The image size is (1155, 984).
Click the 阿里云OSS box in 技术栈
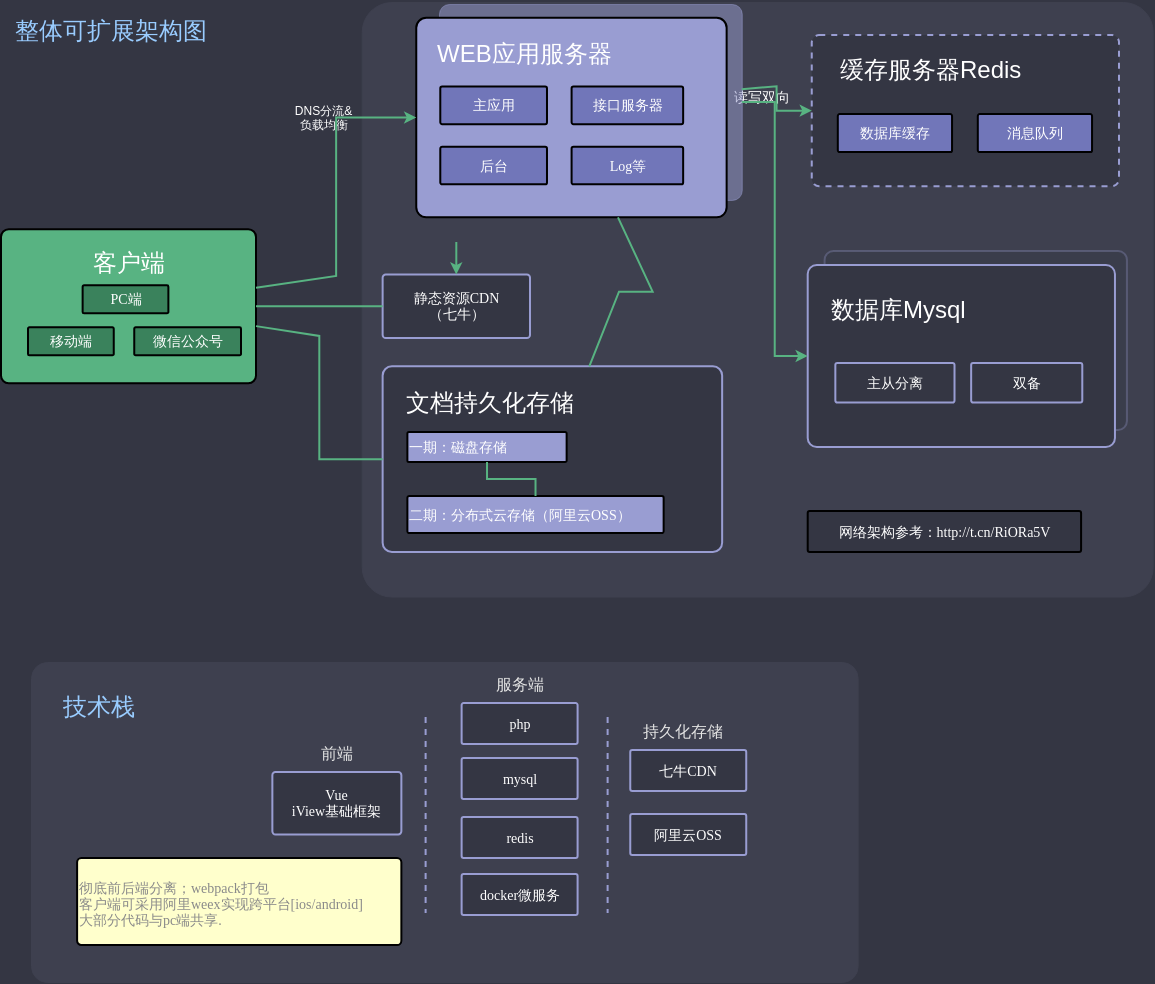pyautogui.click(x=688, y=834)
